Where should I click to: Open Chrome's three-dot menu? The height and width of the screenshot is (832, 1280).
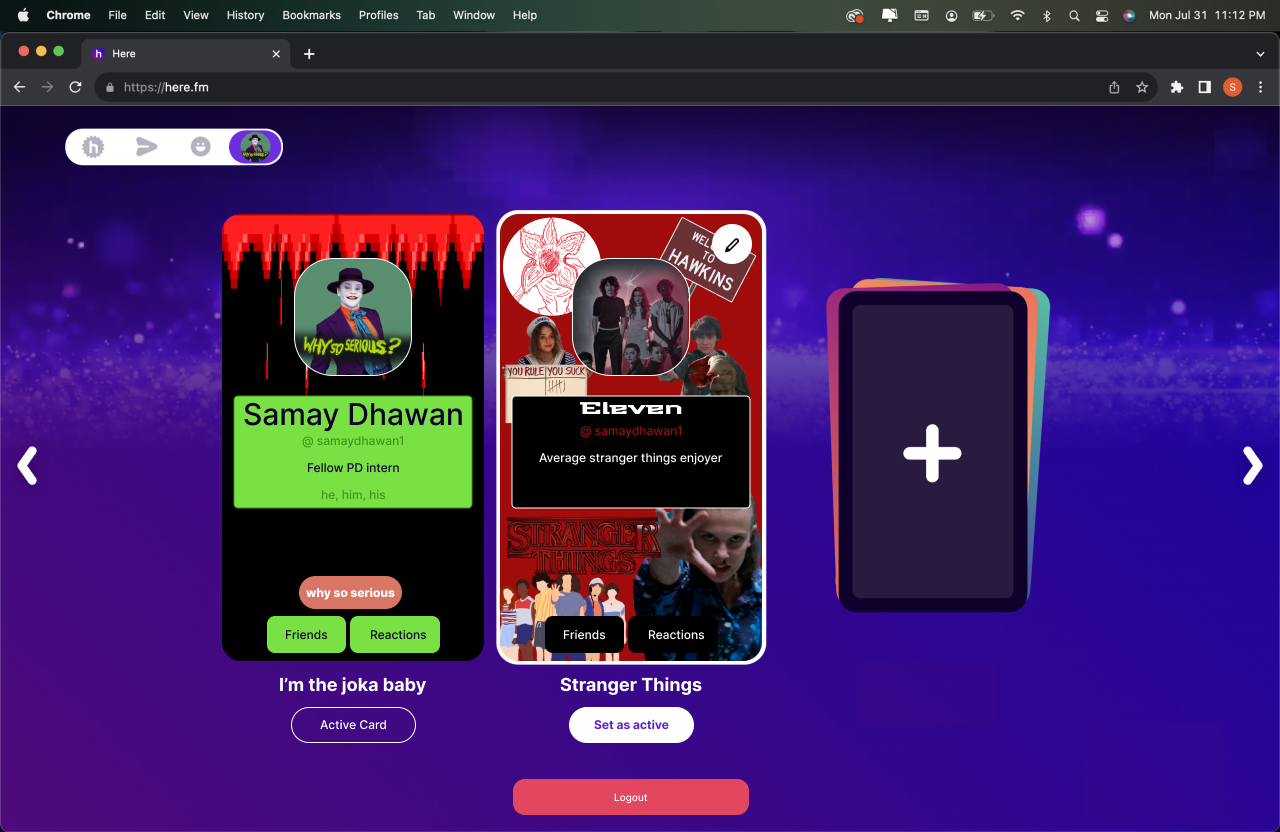[x=1260, y=87]
